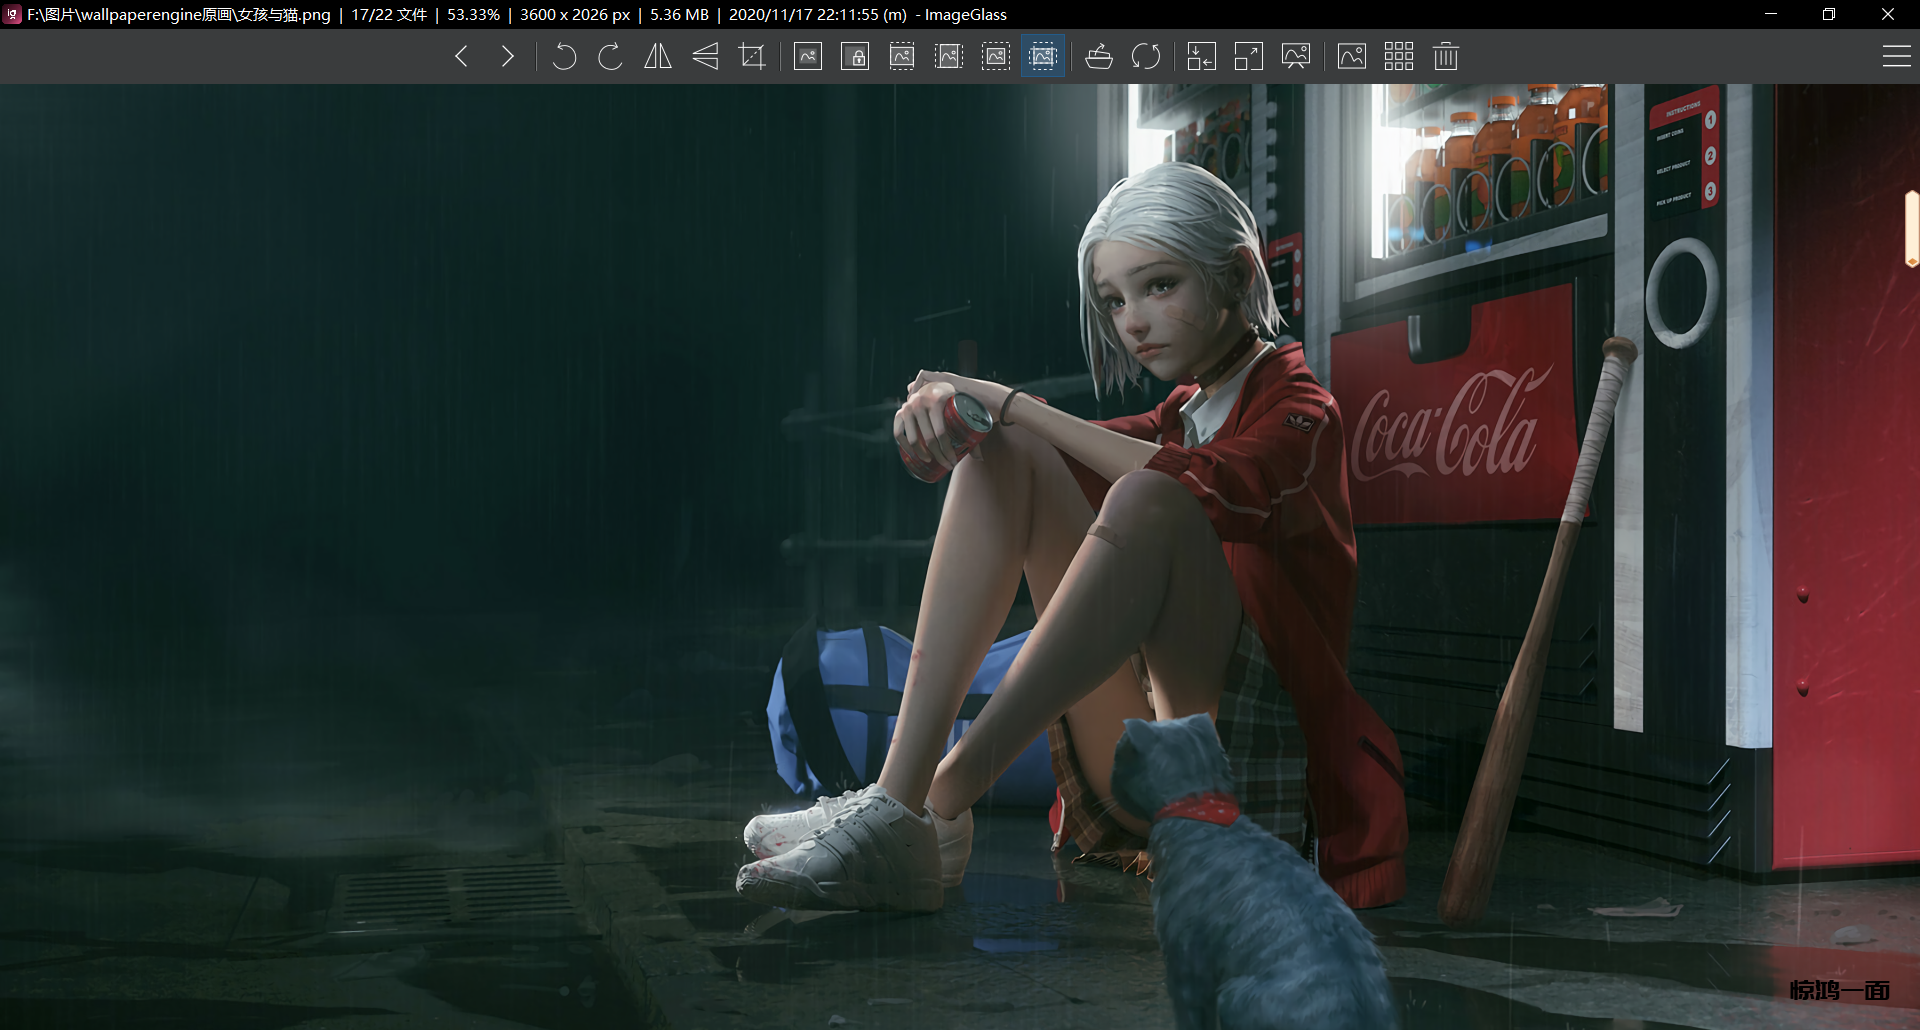Image resolution: width=1920 pixels, height=1030 pixels.
Task: Flip the image horizontally
Action: [658, 57]
